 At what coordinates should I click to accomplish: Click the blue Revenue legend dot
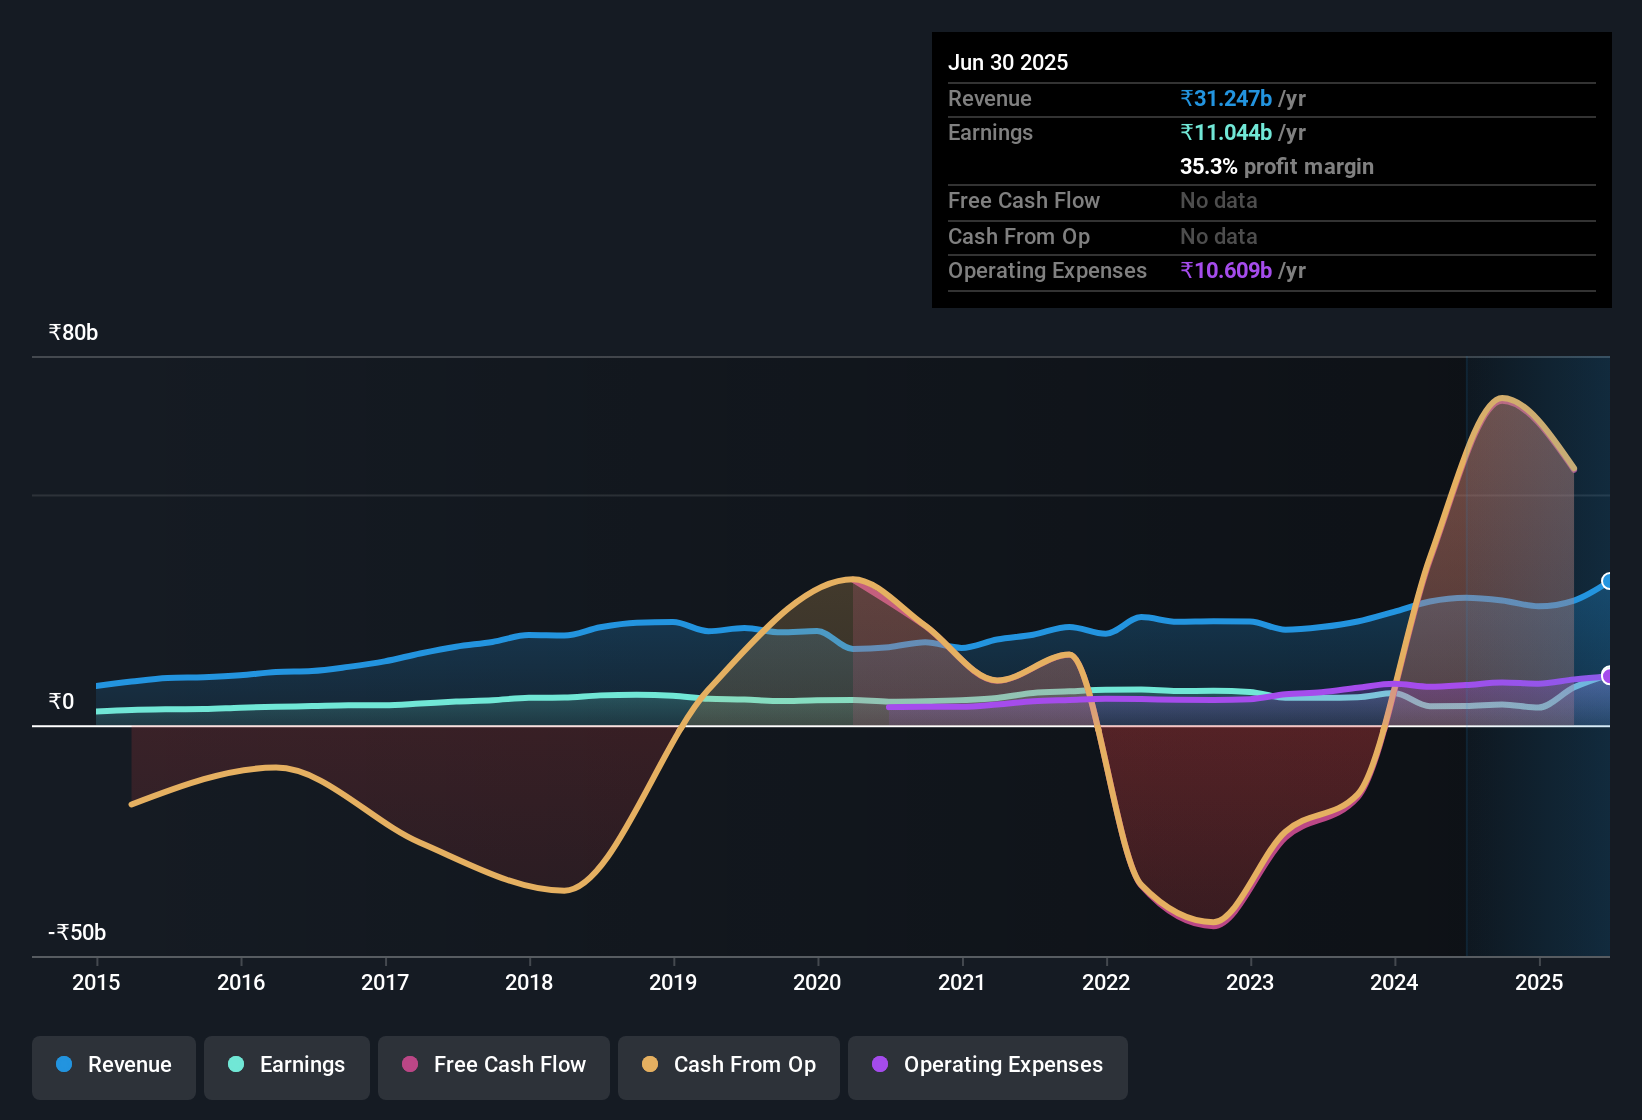64,1065
